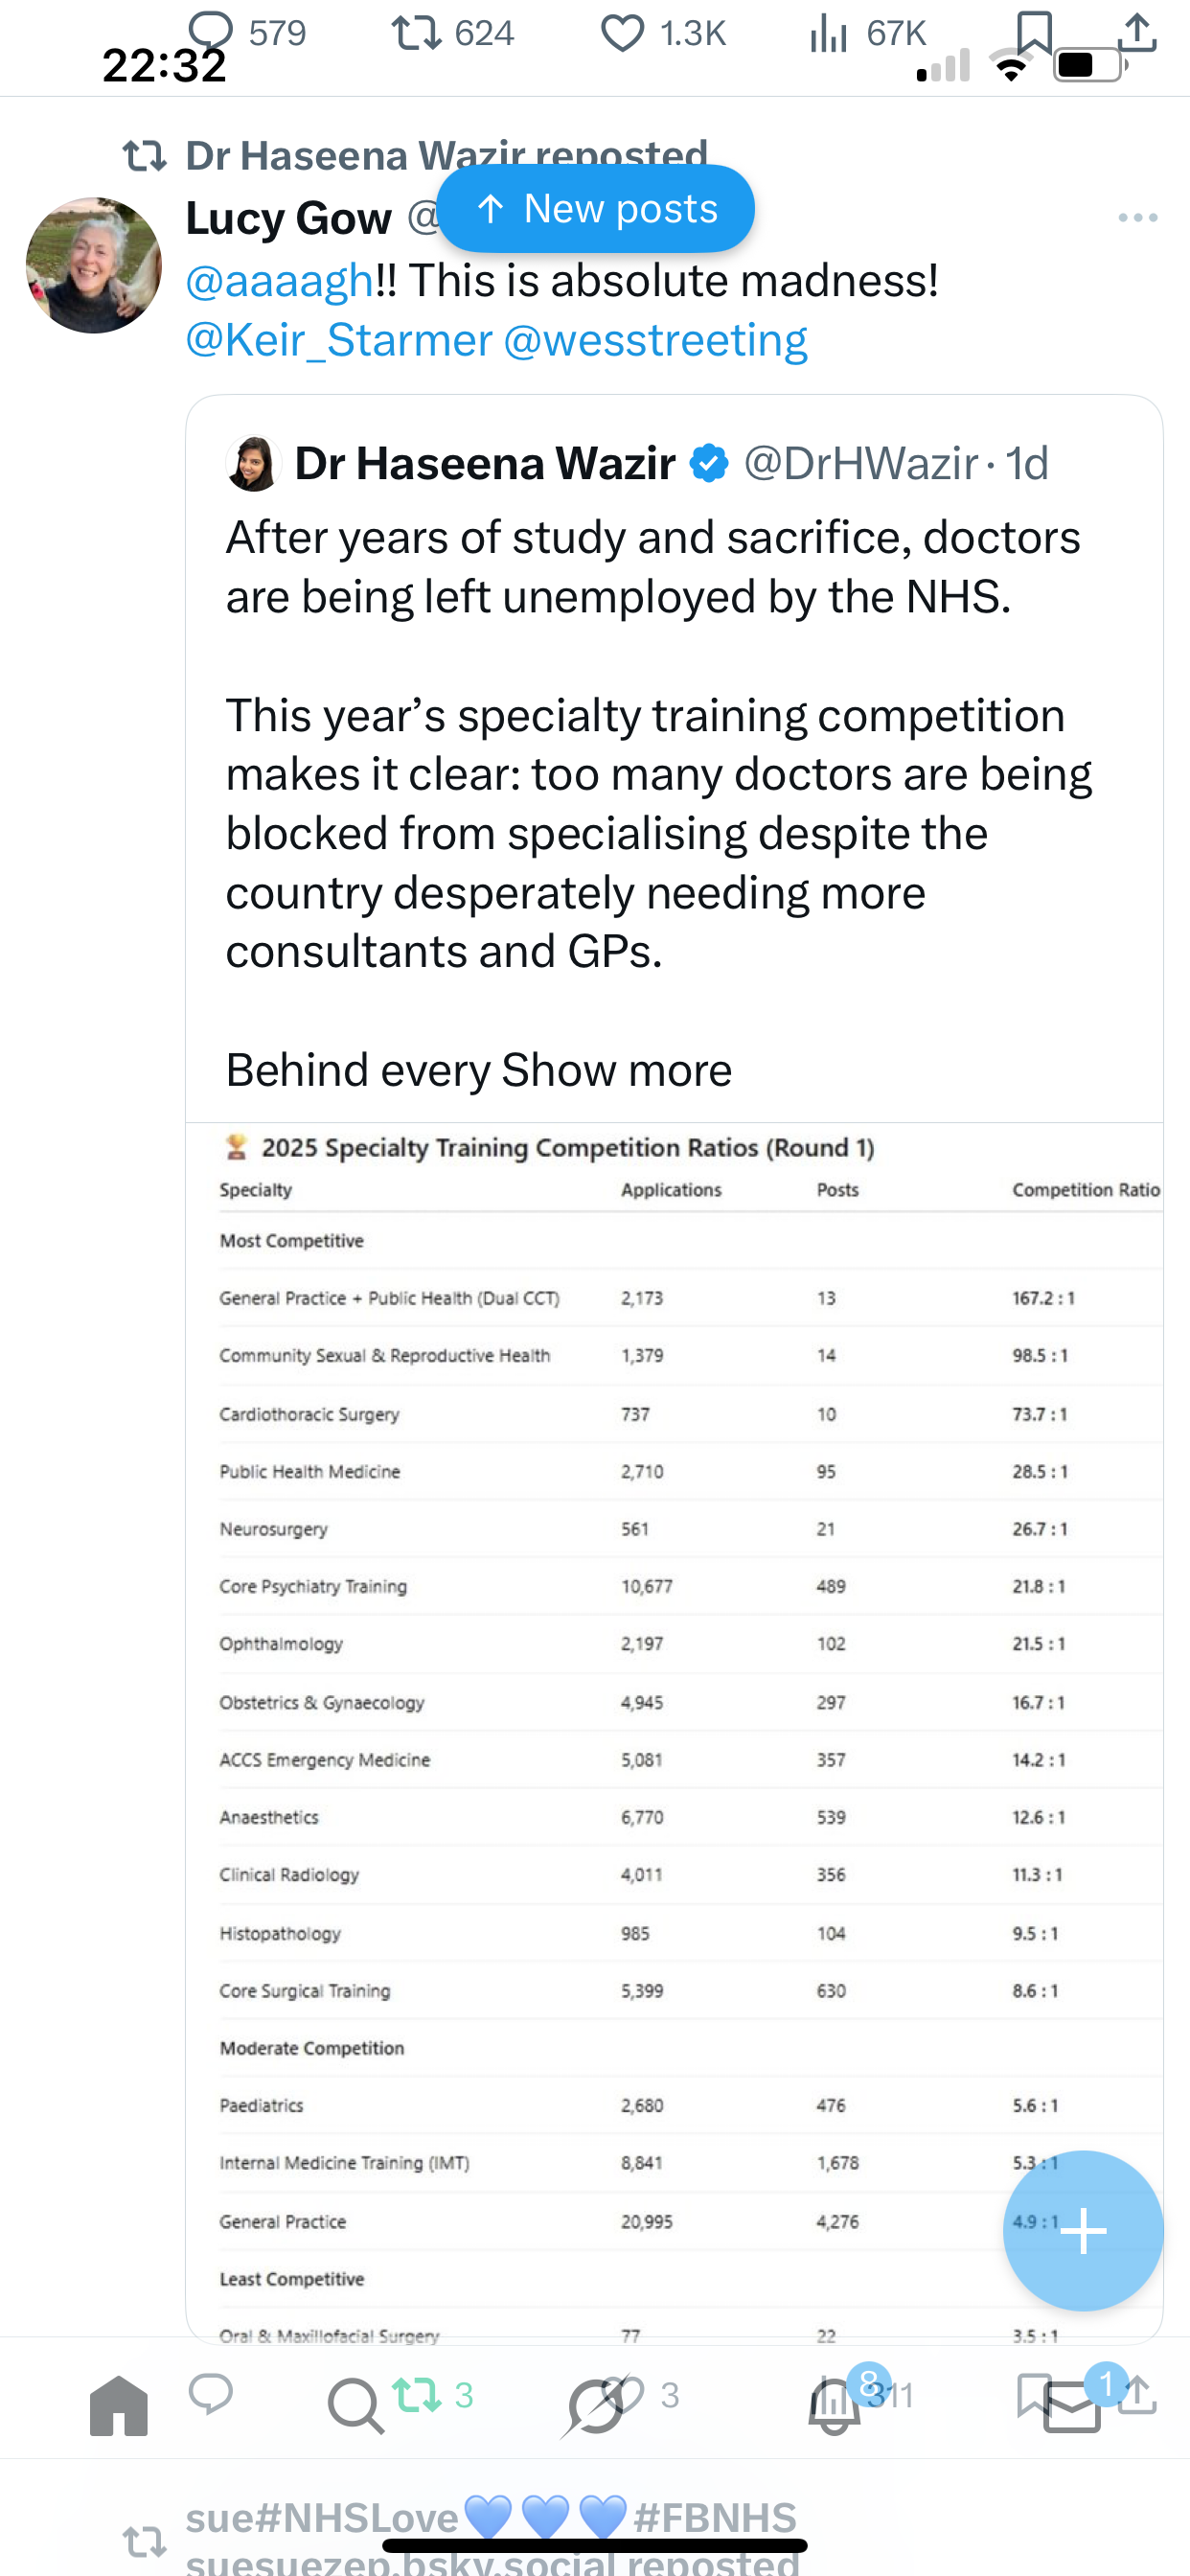The image size is (1190, 2576).
Task: Go to the Home tab
Action: point(119,2404)
